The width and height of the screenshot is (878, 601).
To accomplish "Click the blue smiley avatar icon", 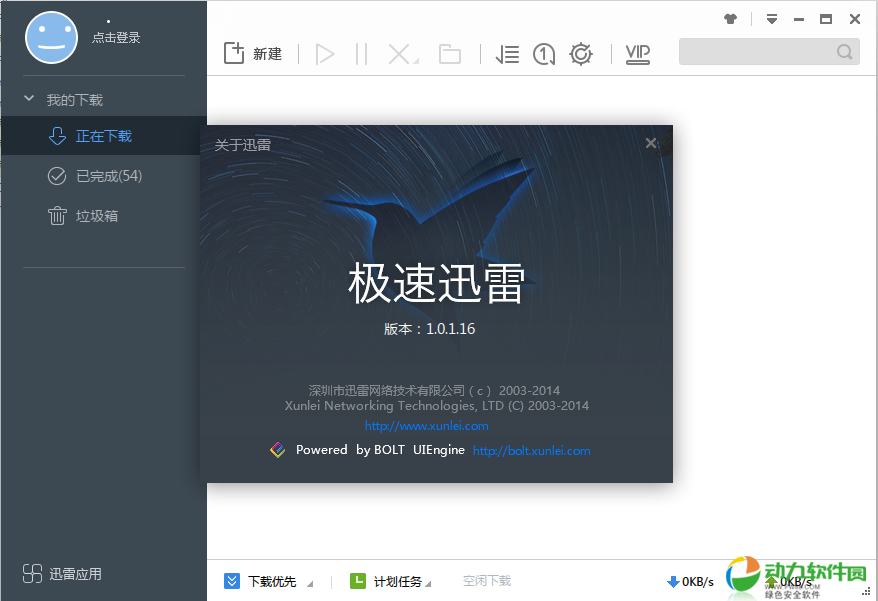I will 52,38.
